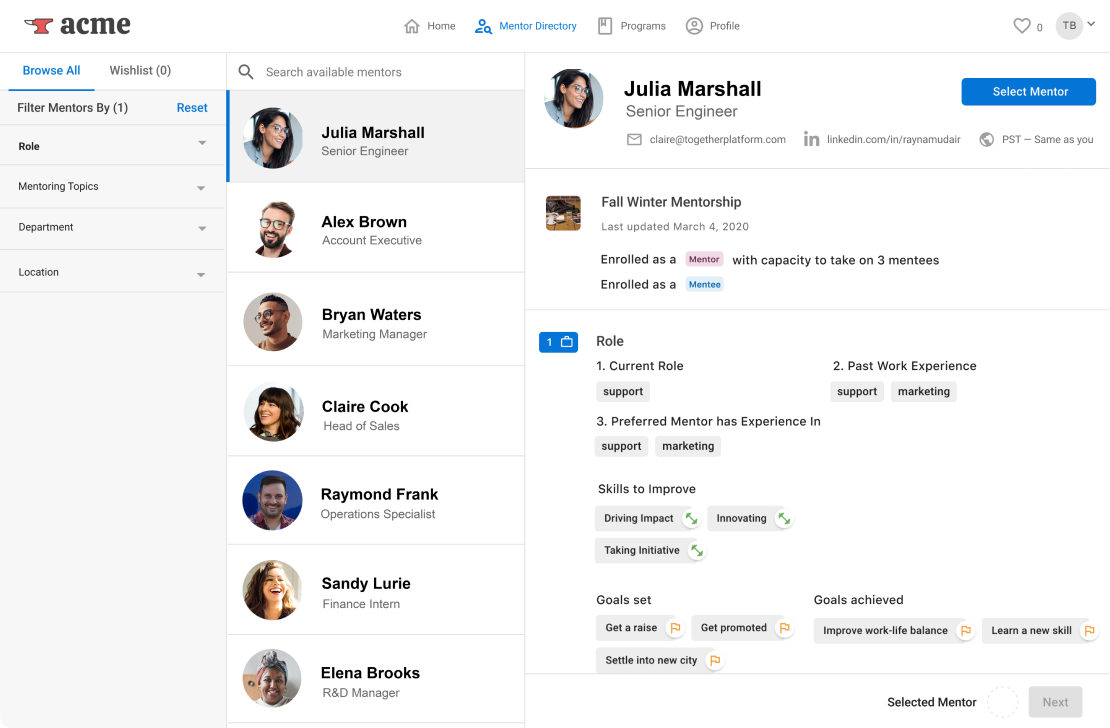Open Julia's LinkedIn via the LinkedIn icon
This screenshot has height=728, width=1110.
[811, 140]
